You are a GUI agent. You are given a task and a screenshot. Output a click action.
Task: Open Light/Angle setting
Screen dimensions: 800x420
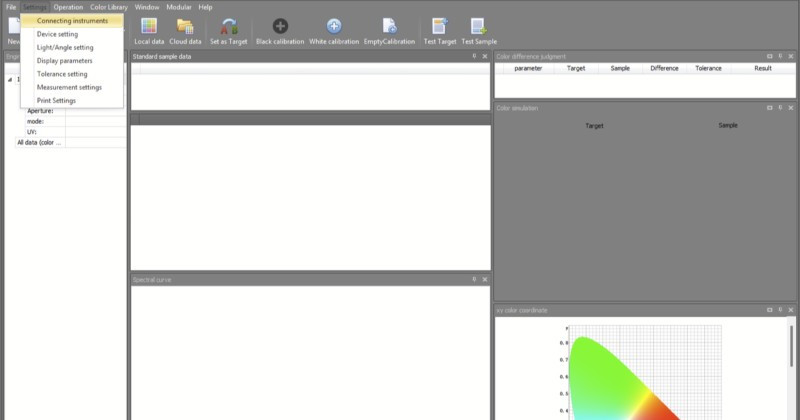pos(72,47)
